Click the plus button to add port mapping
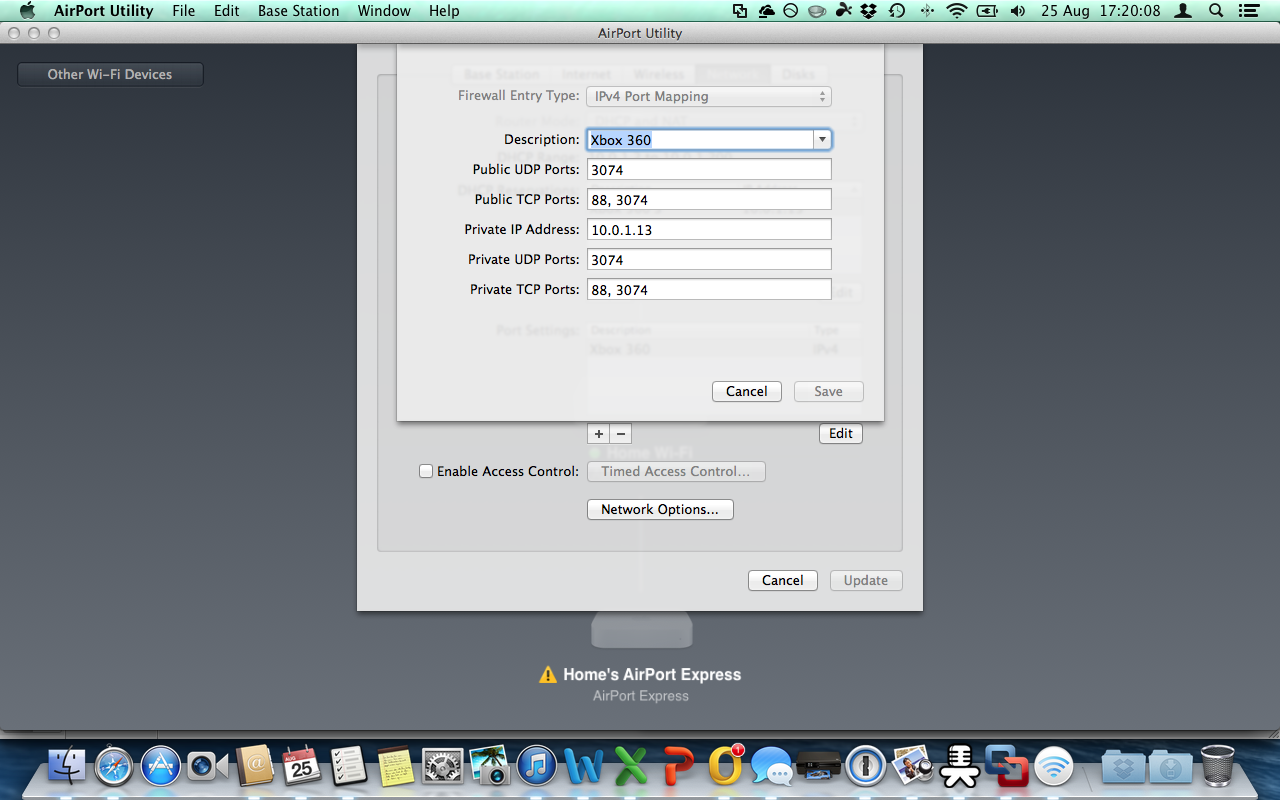Viewport: 1280px width, 800px height. [599, 434]
